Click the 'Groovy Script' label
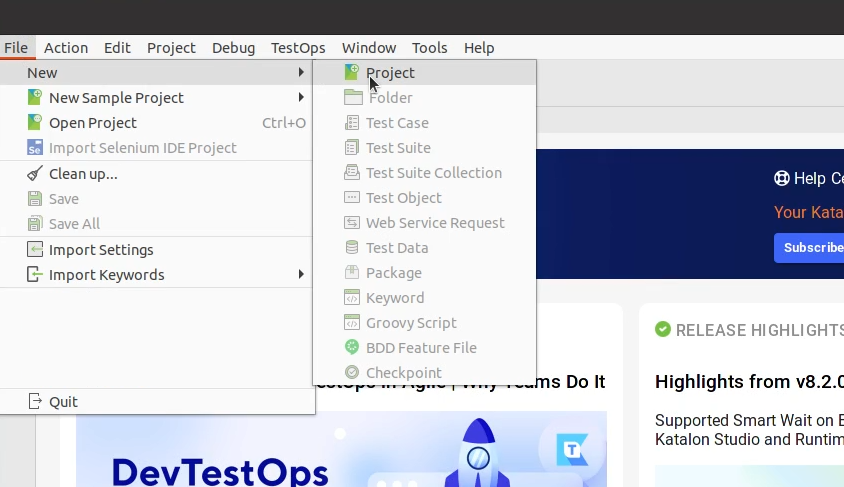This screenshot has height=487, width=844. point(411,323)
